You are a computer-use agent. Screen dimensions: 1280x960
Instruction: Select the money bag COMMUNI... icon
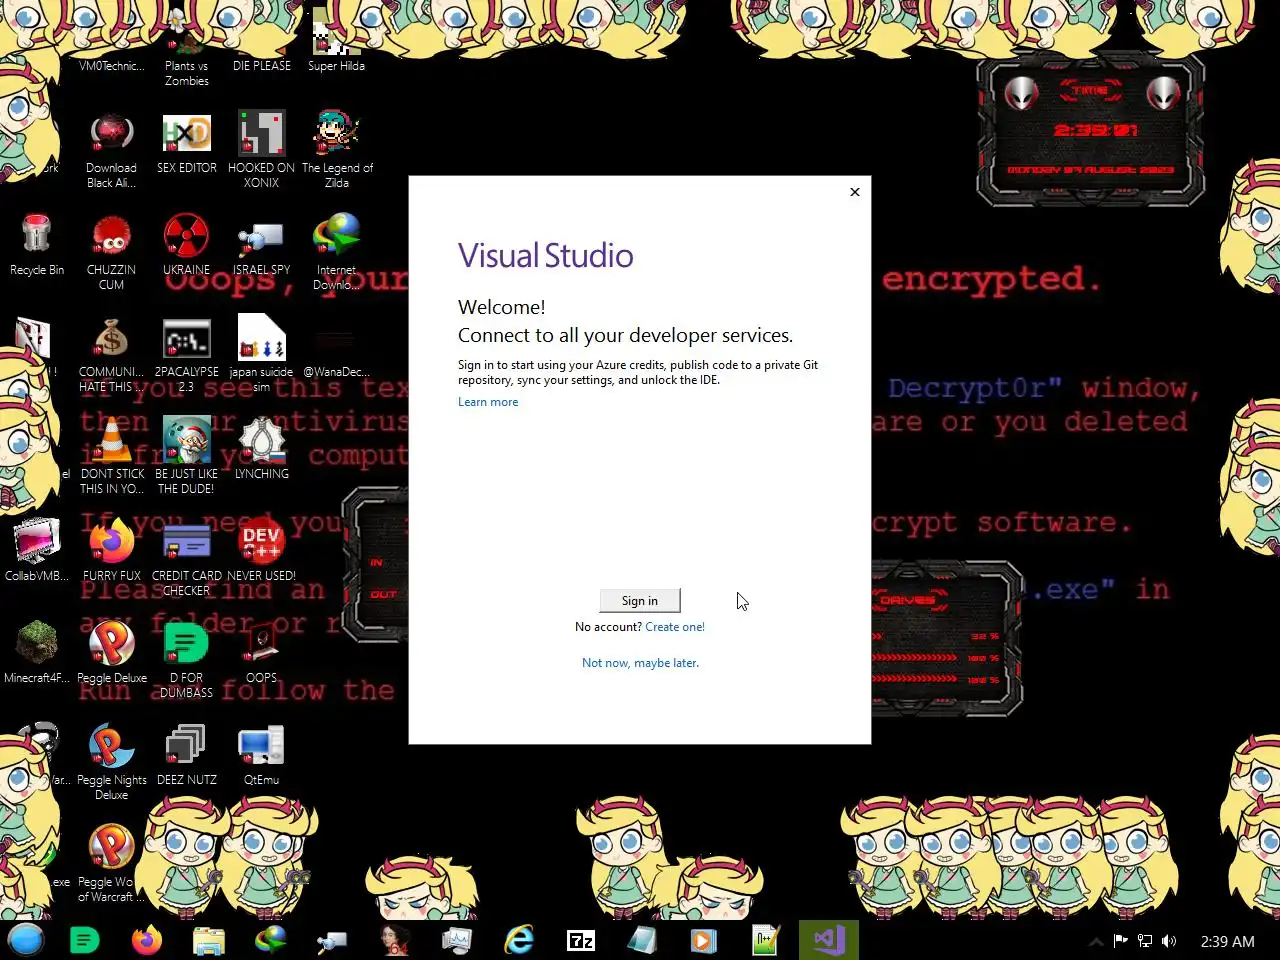pyautogui.click(x=111, y=355)
